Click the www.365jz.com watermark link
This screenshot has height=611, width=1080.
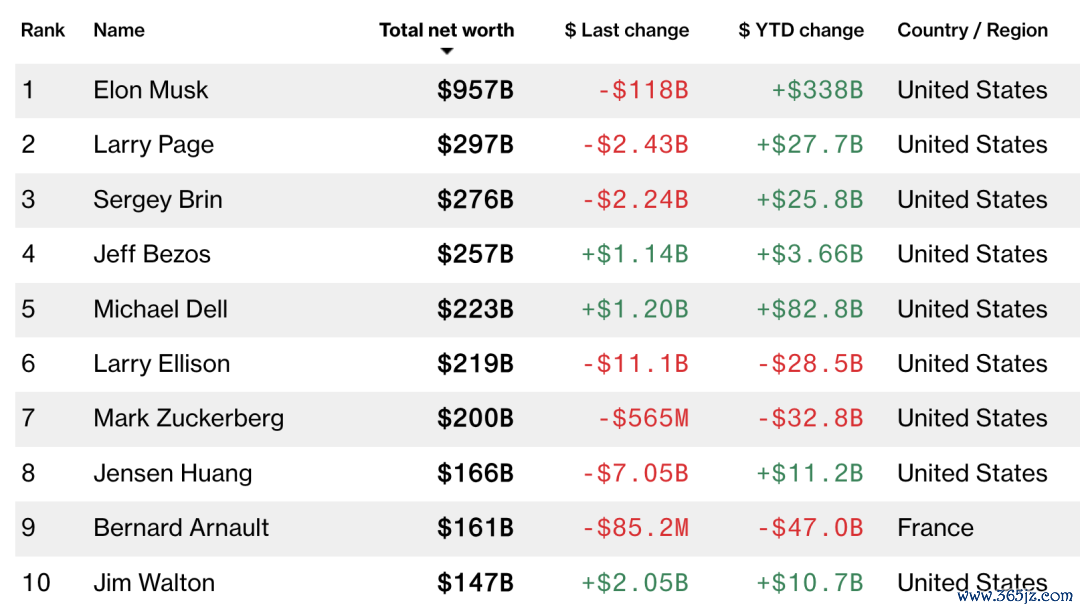[1015, 596]
